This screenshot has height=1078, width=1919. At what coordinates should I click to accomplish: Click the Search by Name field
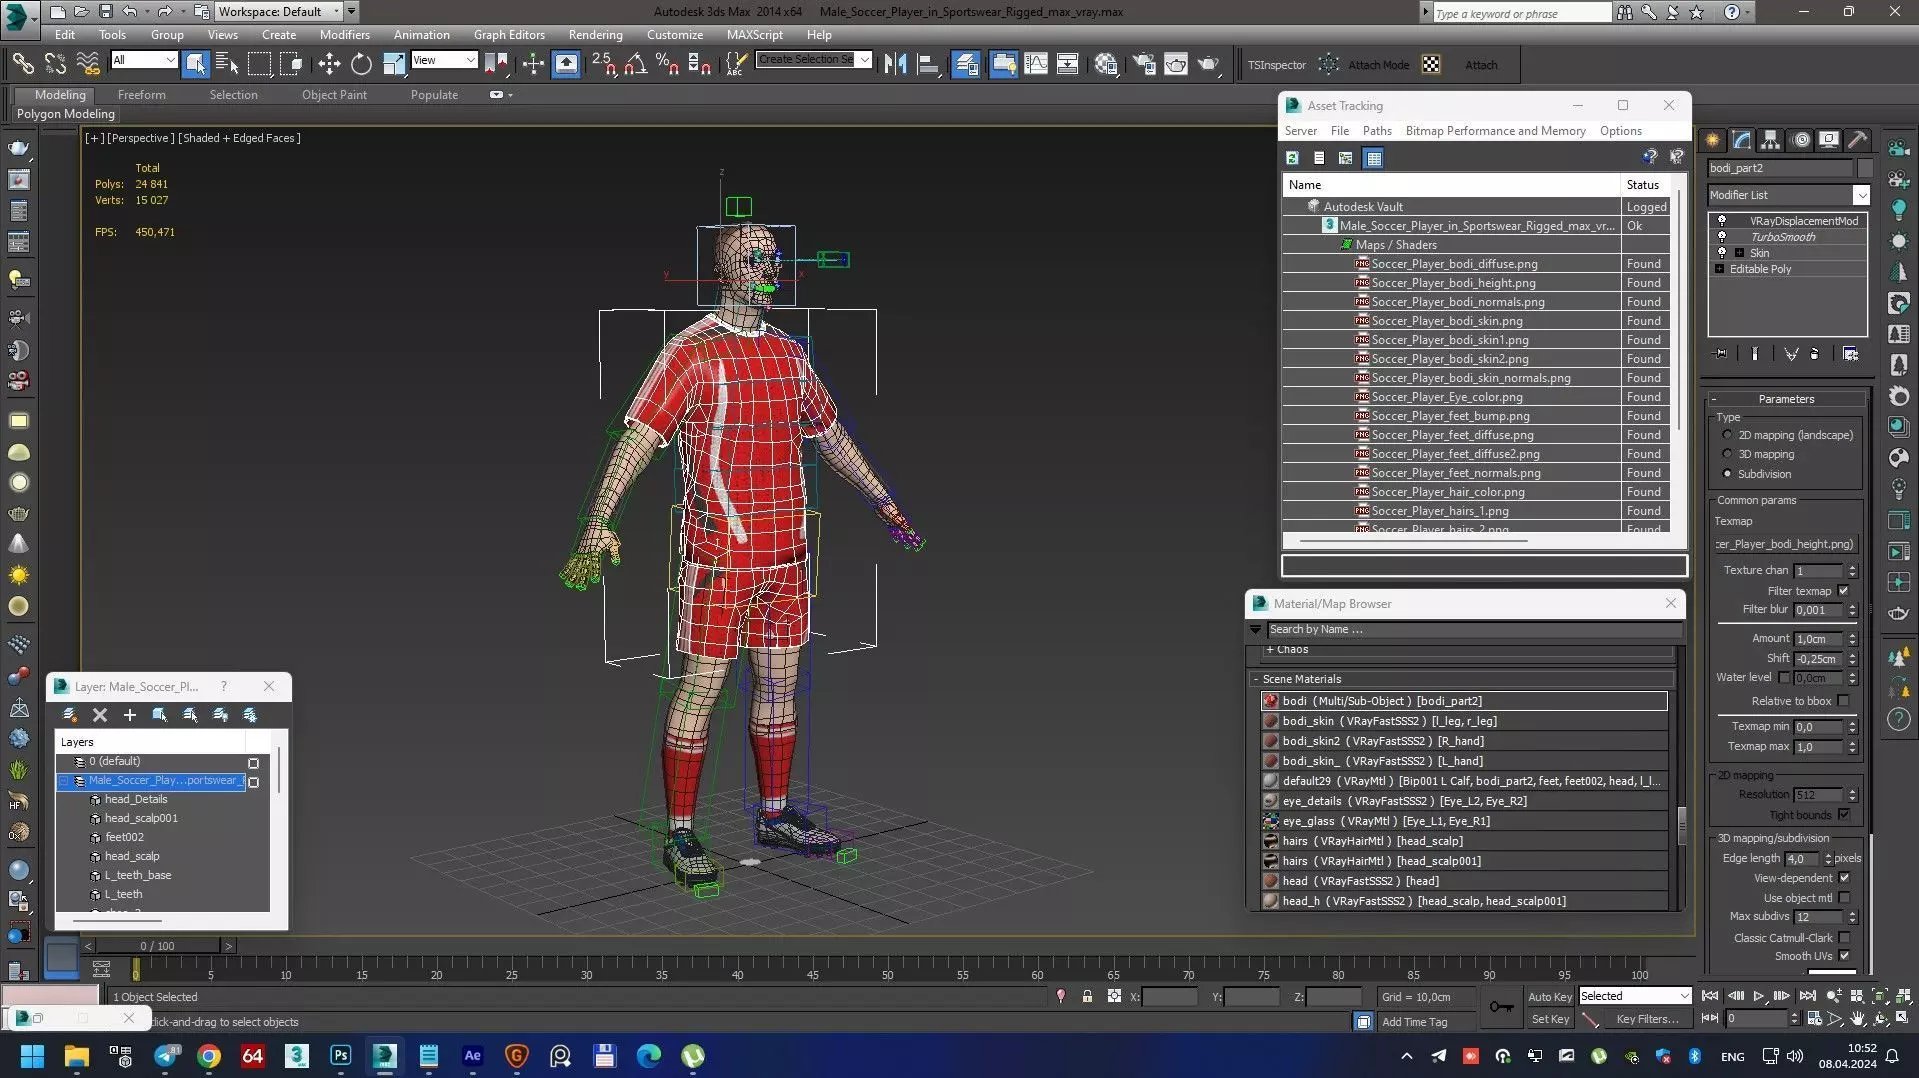[x=1474, y=630]
